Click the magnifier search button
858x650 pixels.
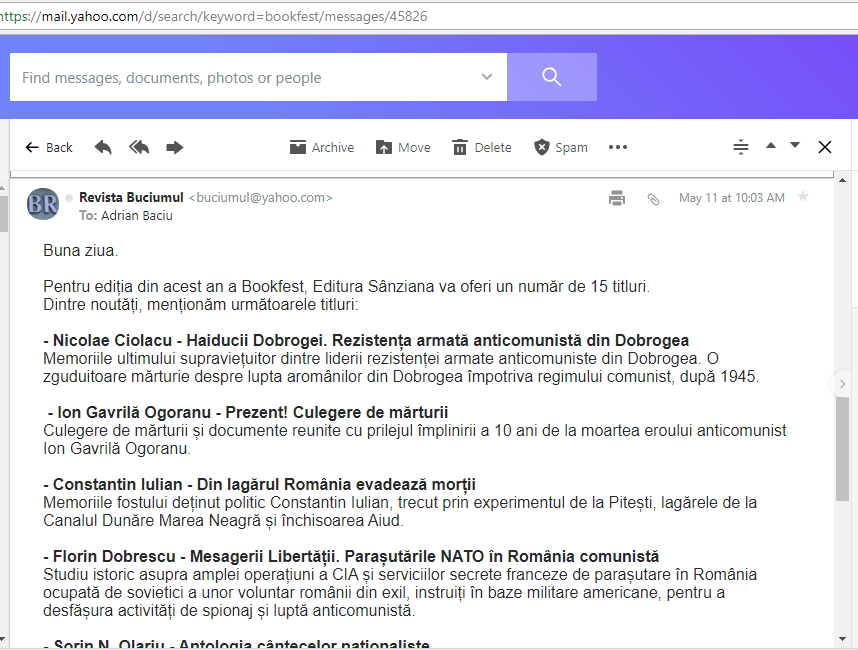(551, 77)
